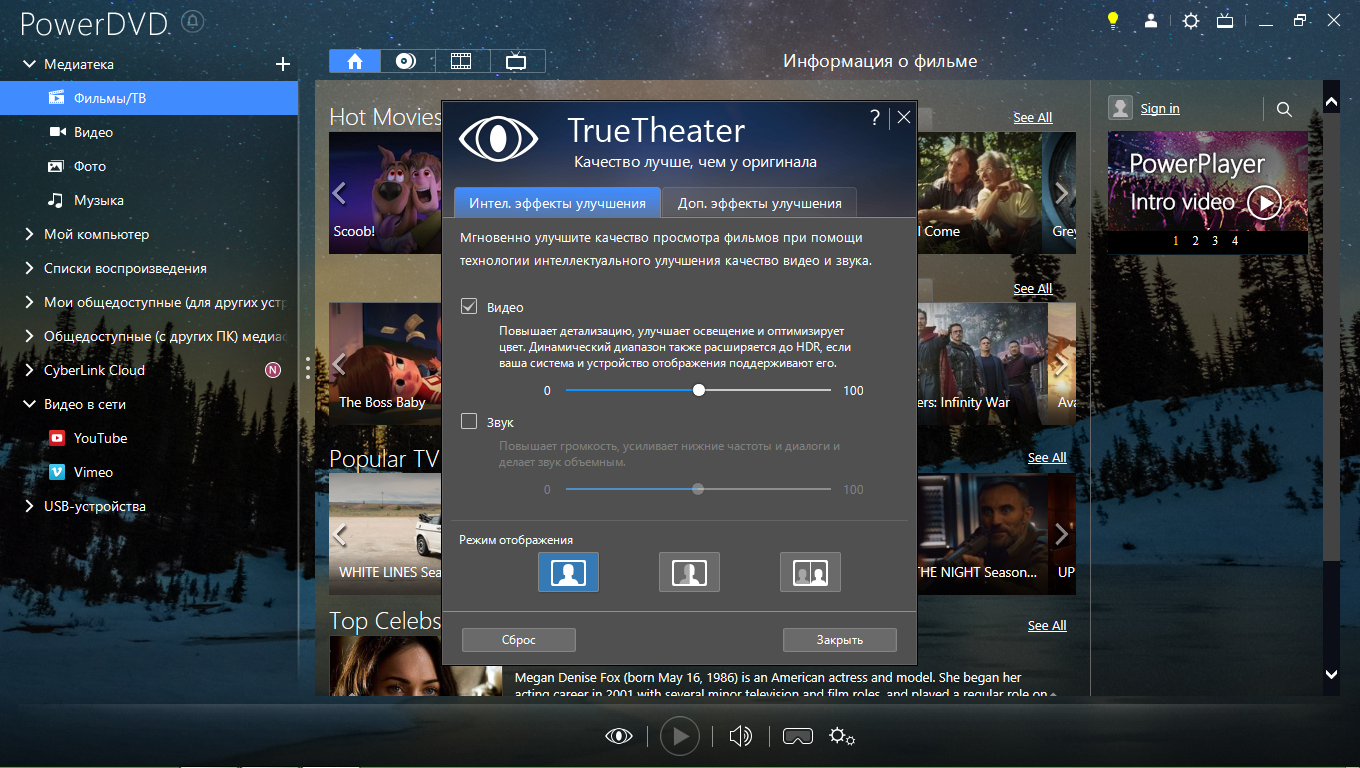The width and height of the screenshot is (1360, 768).
Task: Enable the Звук enhancement checkbox
Action: [469, 422]
